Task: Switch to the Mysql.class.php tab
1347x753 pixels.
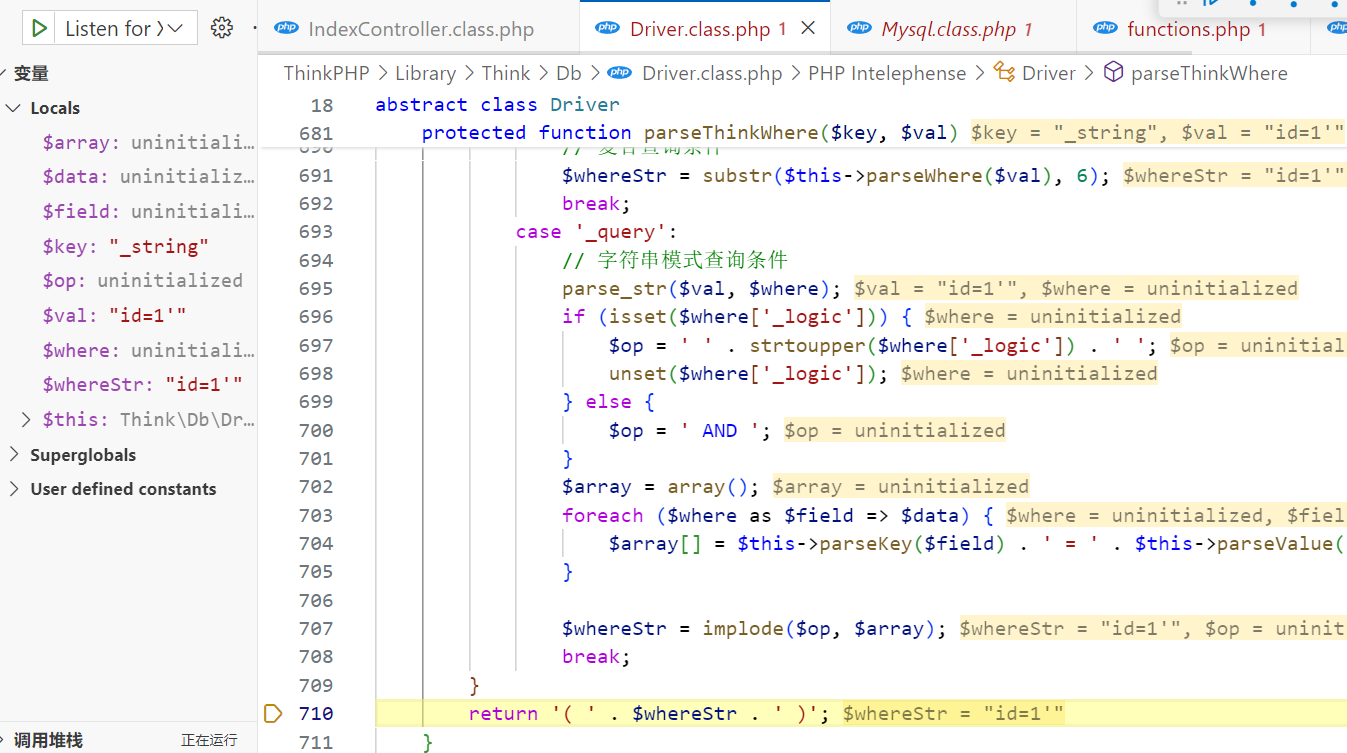Action: (x=947, y=30)
